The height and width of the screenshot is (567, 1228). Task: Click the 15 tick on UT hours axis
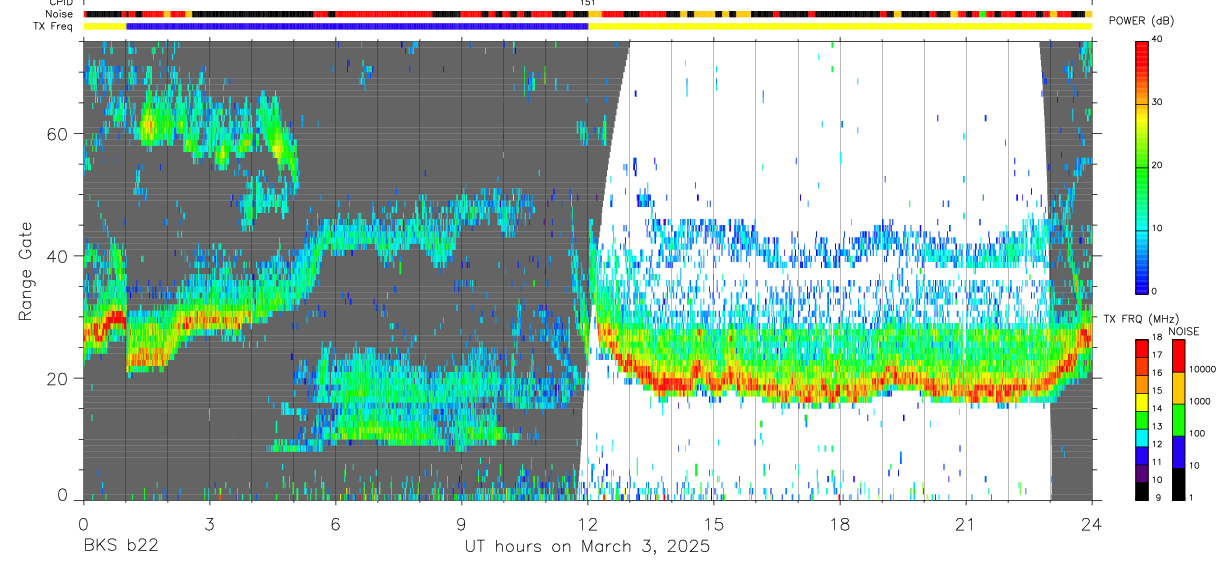point(714,524)
